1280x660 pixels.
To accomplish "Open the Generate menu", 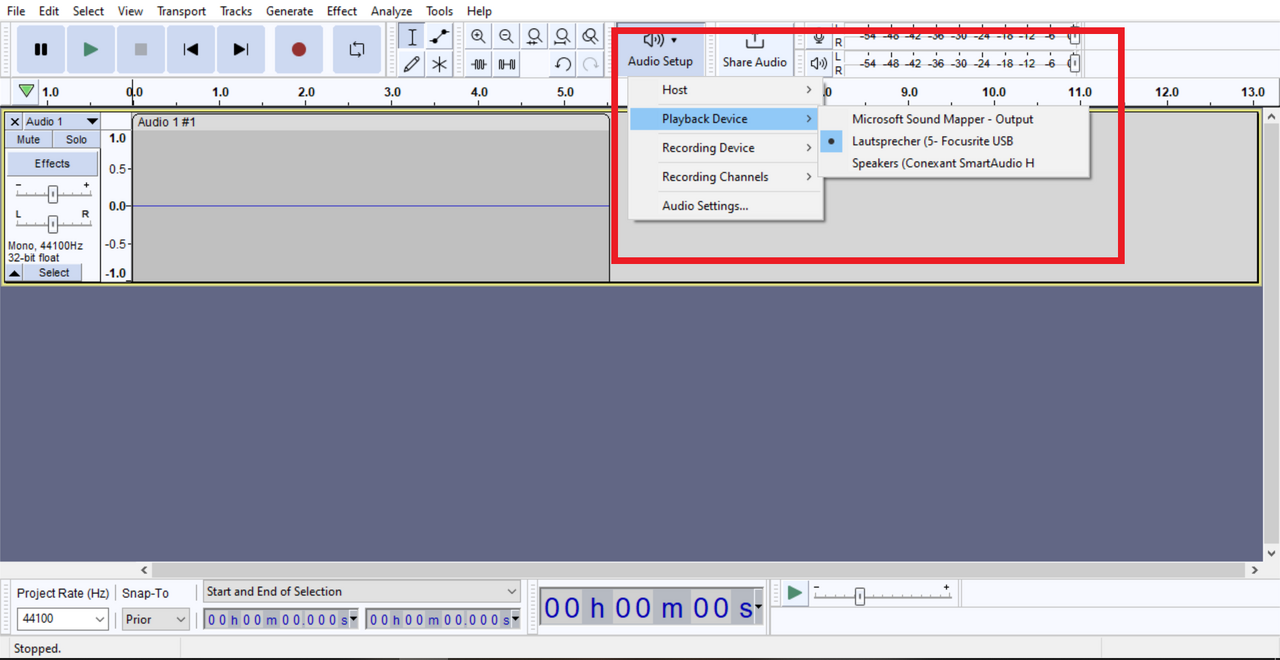I will click(289, 11).
